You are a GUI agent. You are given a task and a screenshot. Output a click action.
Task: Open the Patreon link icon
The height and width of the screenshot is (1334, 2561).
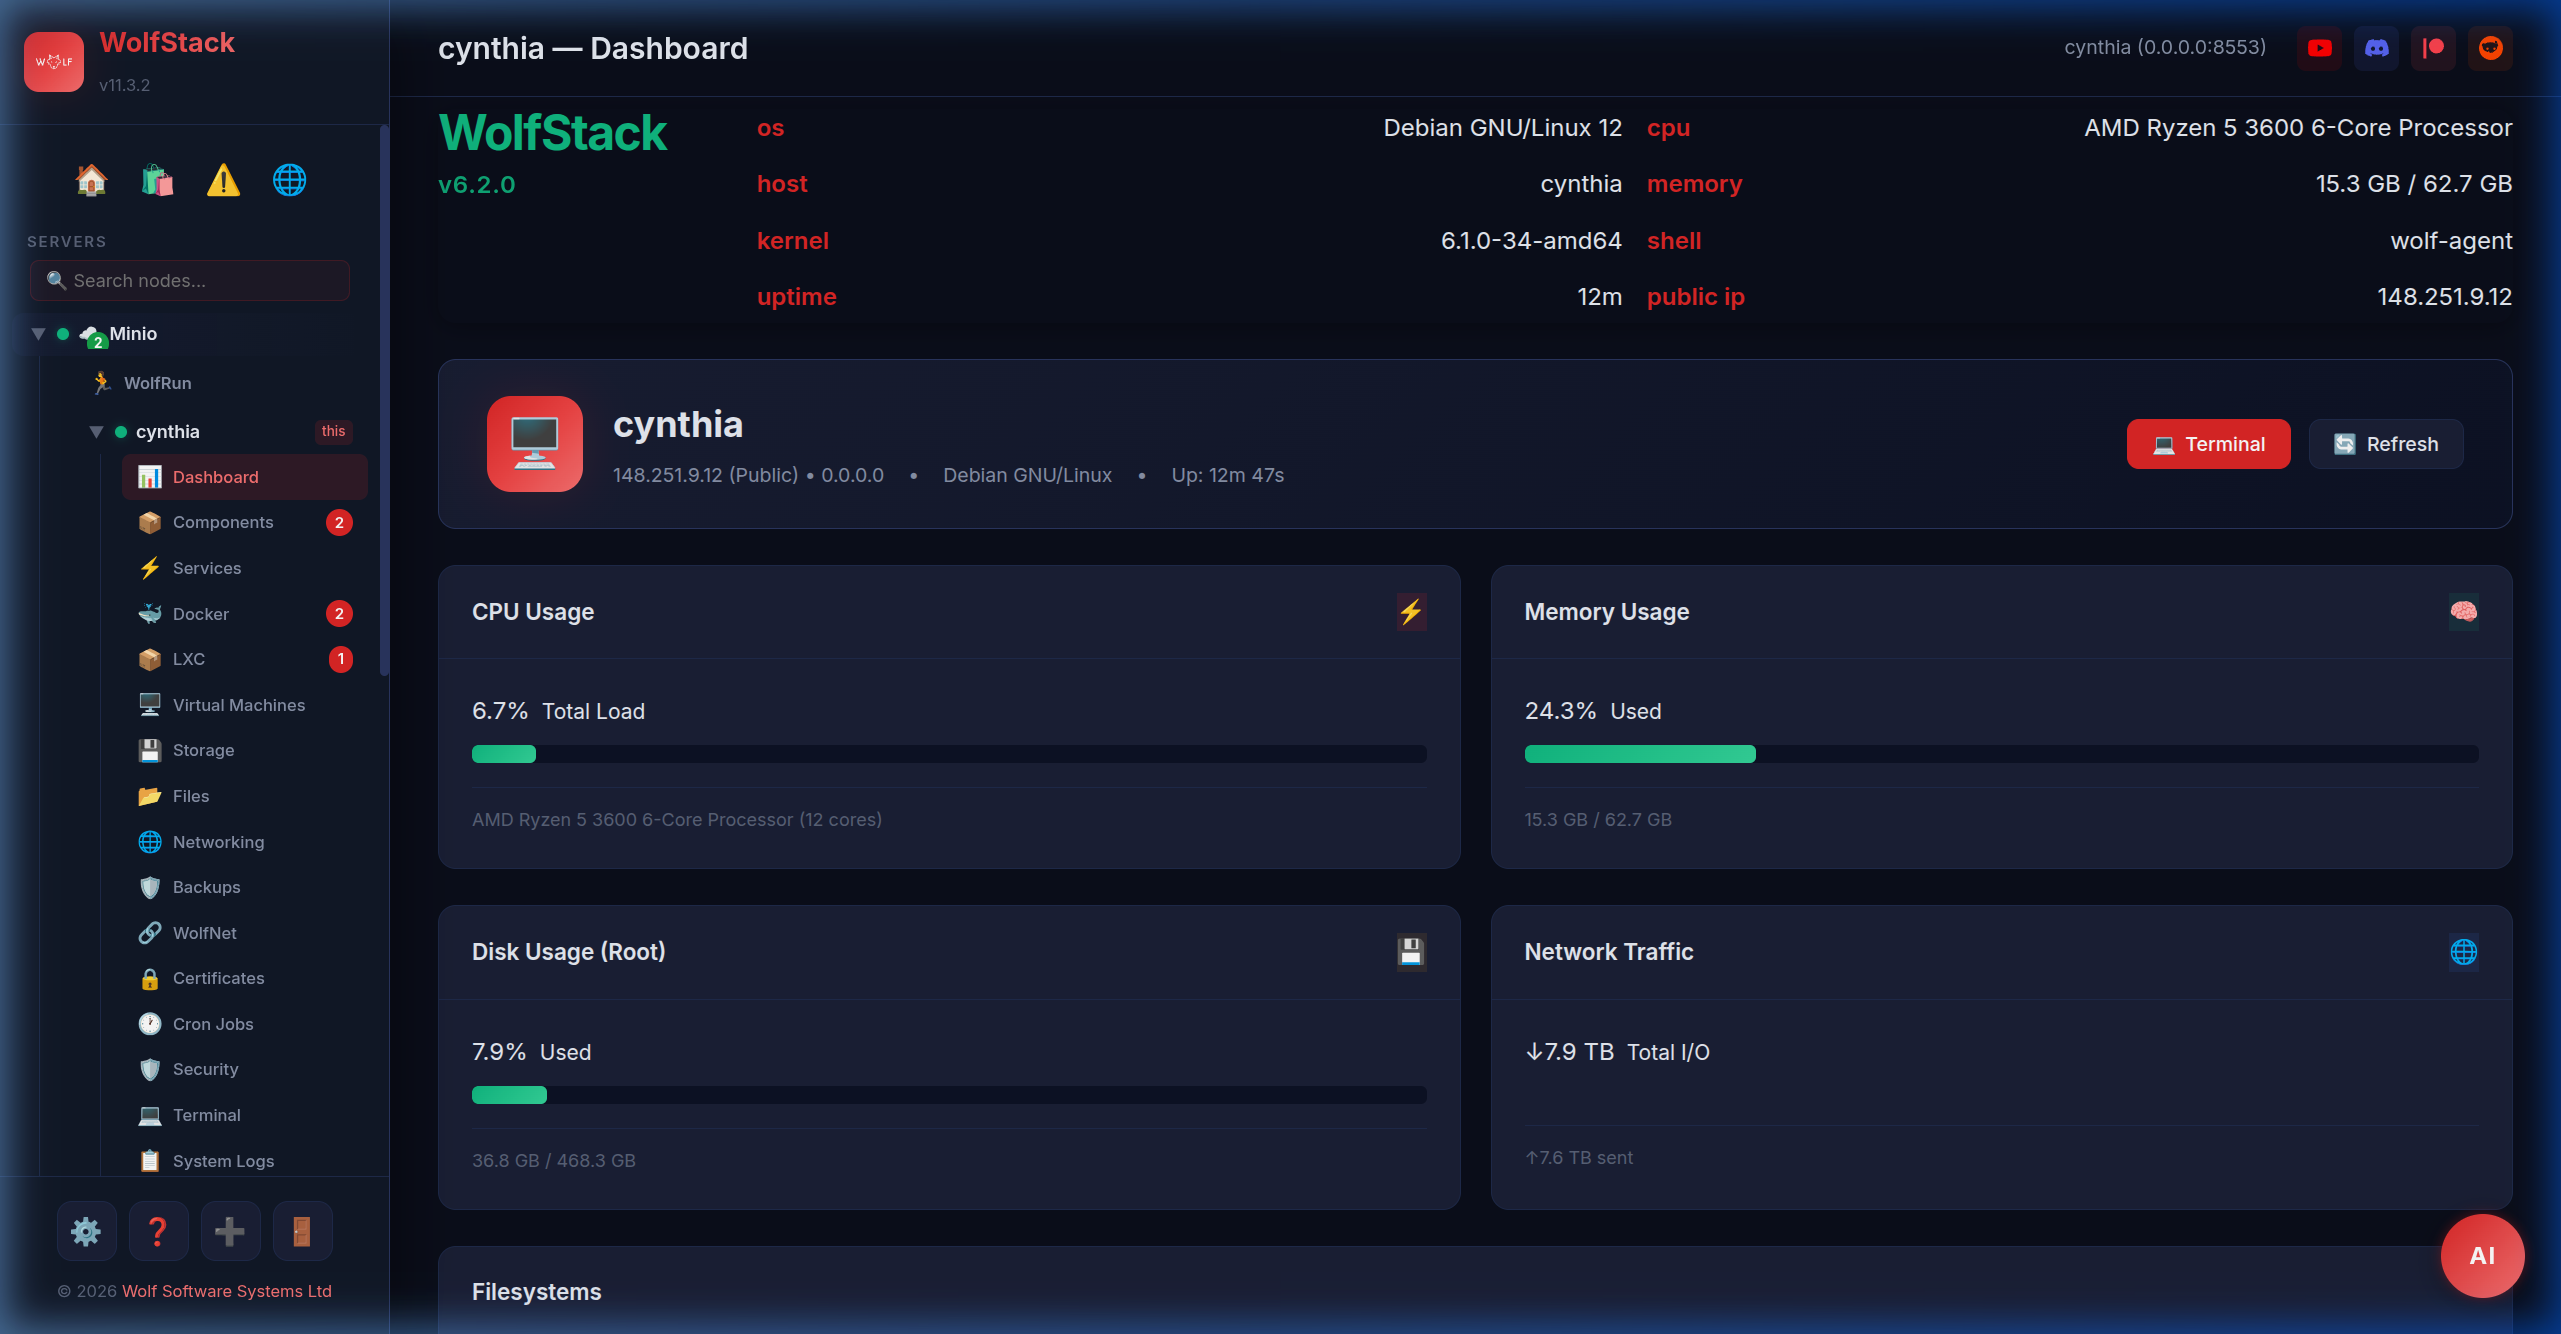pos(2433,48)
